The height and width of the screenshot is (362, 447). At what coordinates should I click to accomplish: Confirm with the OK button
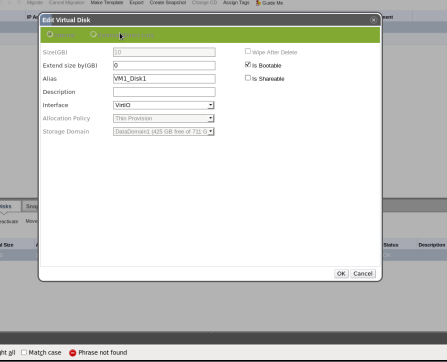click(x=341, y=274)
